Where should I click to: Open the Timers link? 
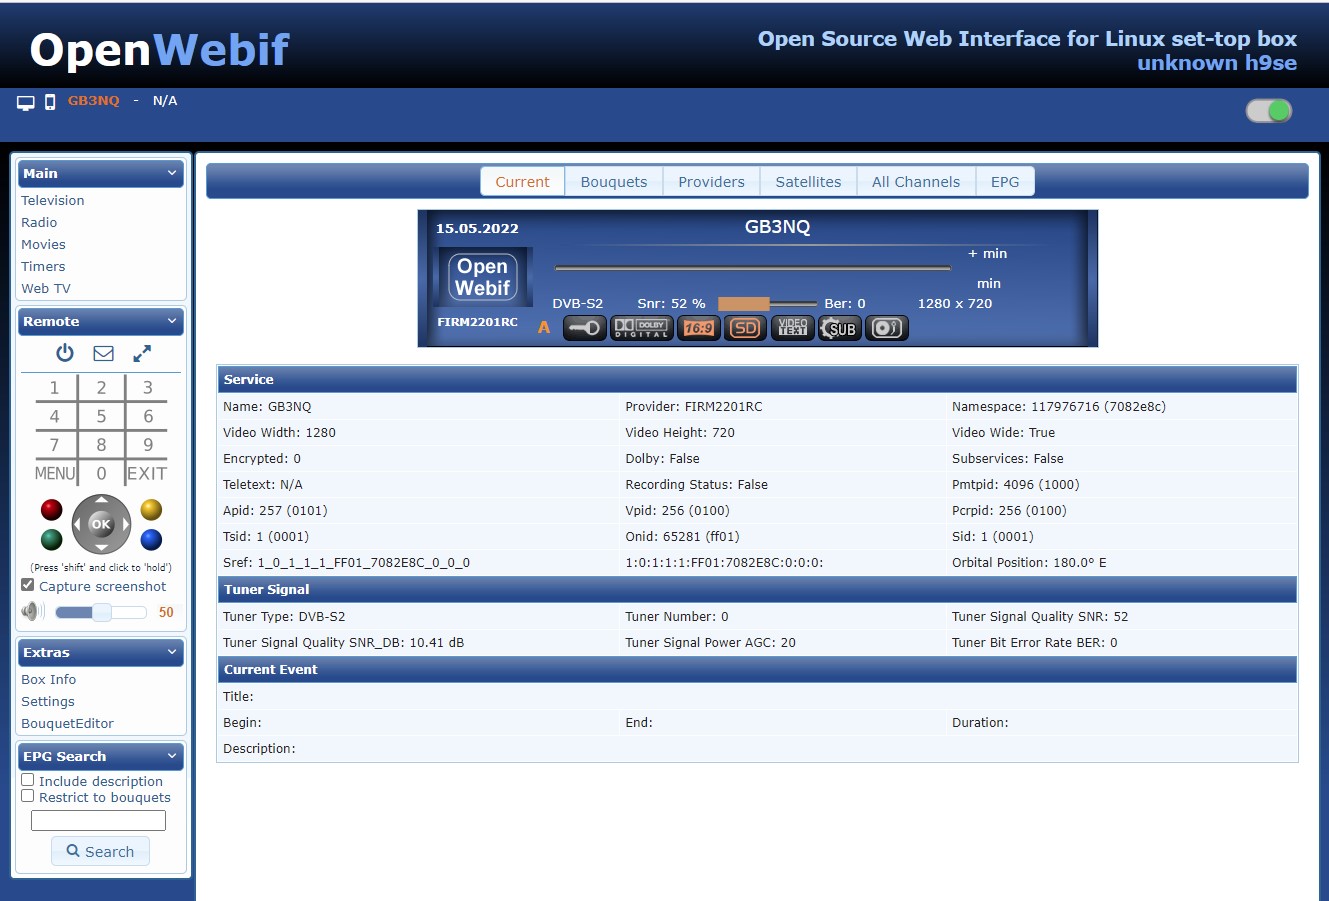pyautogui.click(x=43, y=266)
